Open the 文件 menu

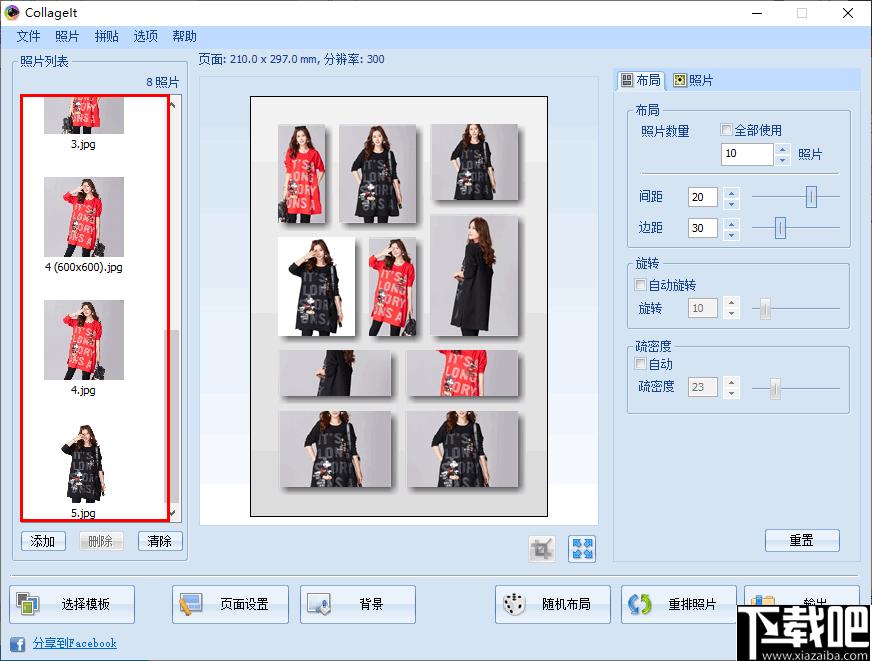pyautogui.click(x=28, y=36)
